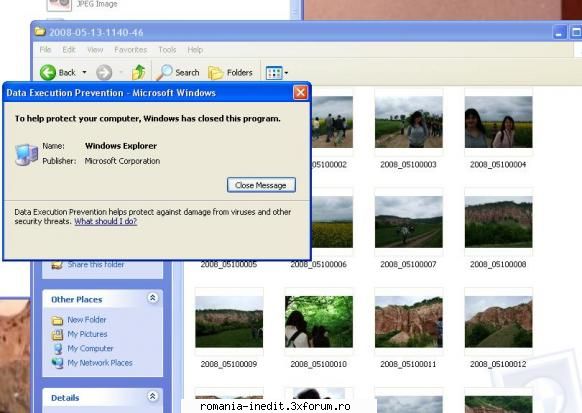Click the Search magnifier toolbar button
Screen dimensions: 582x413
point(178,72)
